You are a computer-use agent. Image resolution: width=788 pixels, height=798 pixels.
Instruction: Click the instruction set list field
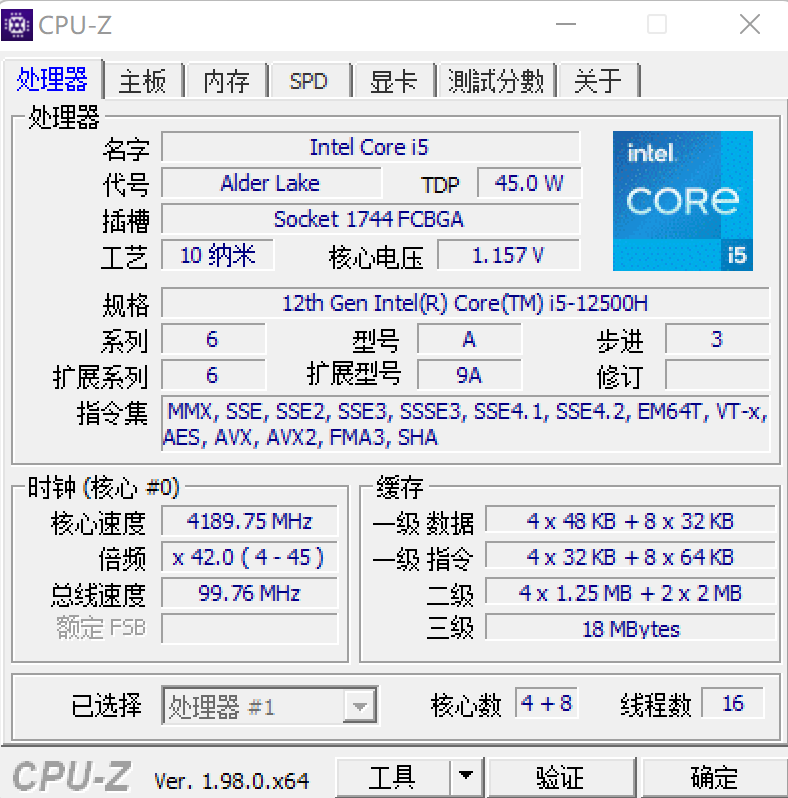(465, 424)
